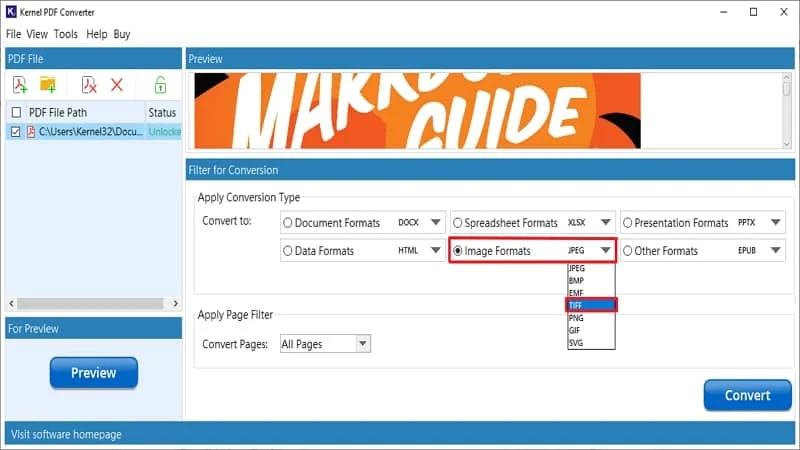800x450 pixels.
Task: Open the View menu
Action: point(37,34)
